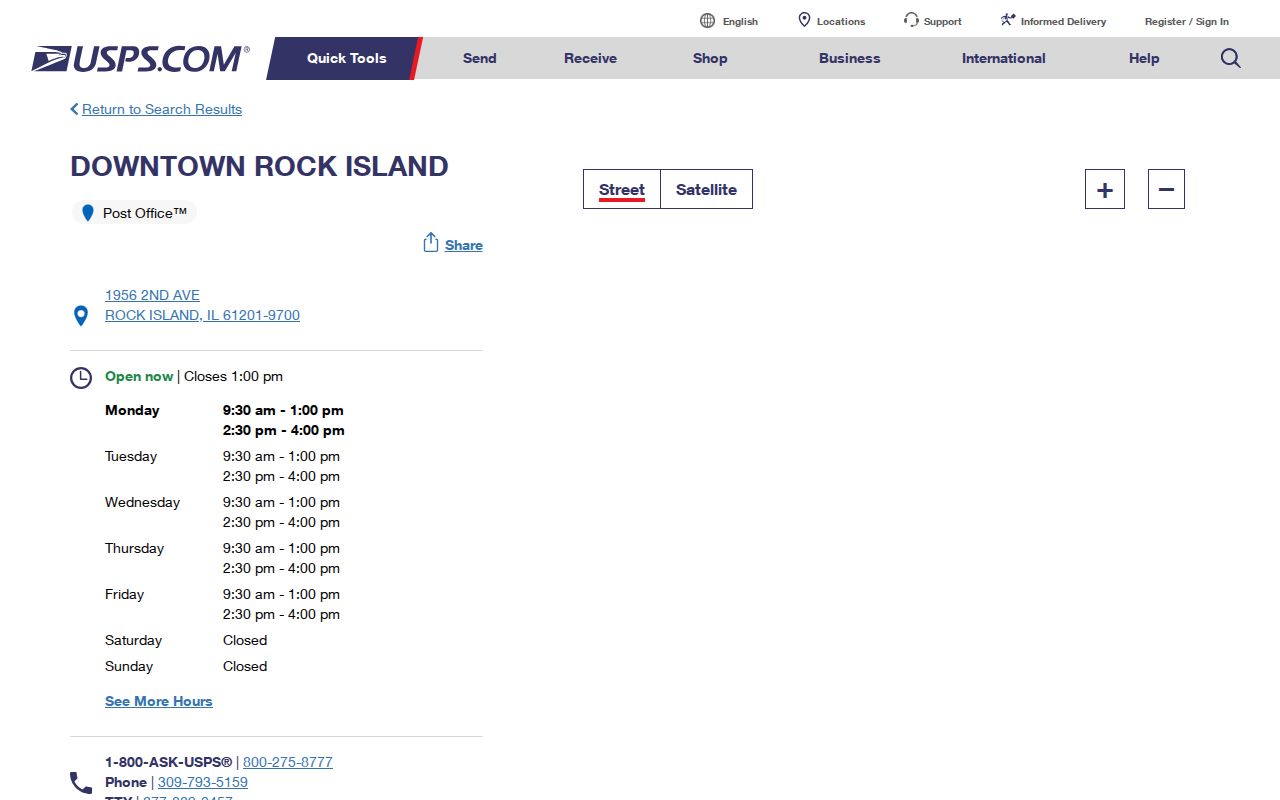The height and width of the screenshot is (800, 1280).
Task: Click ROCK ISLAND, IL 61201-9700 link
Action: coord(202,315)
